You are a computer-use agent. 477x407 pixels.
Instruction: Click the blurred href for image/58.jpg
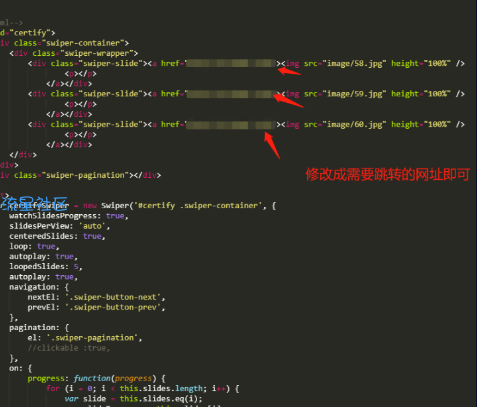tap(231, 63)
